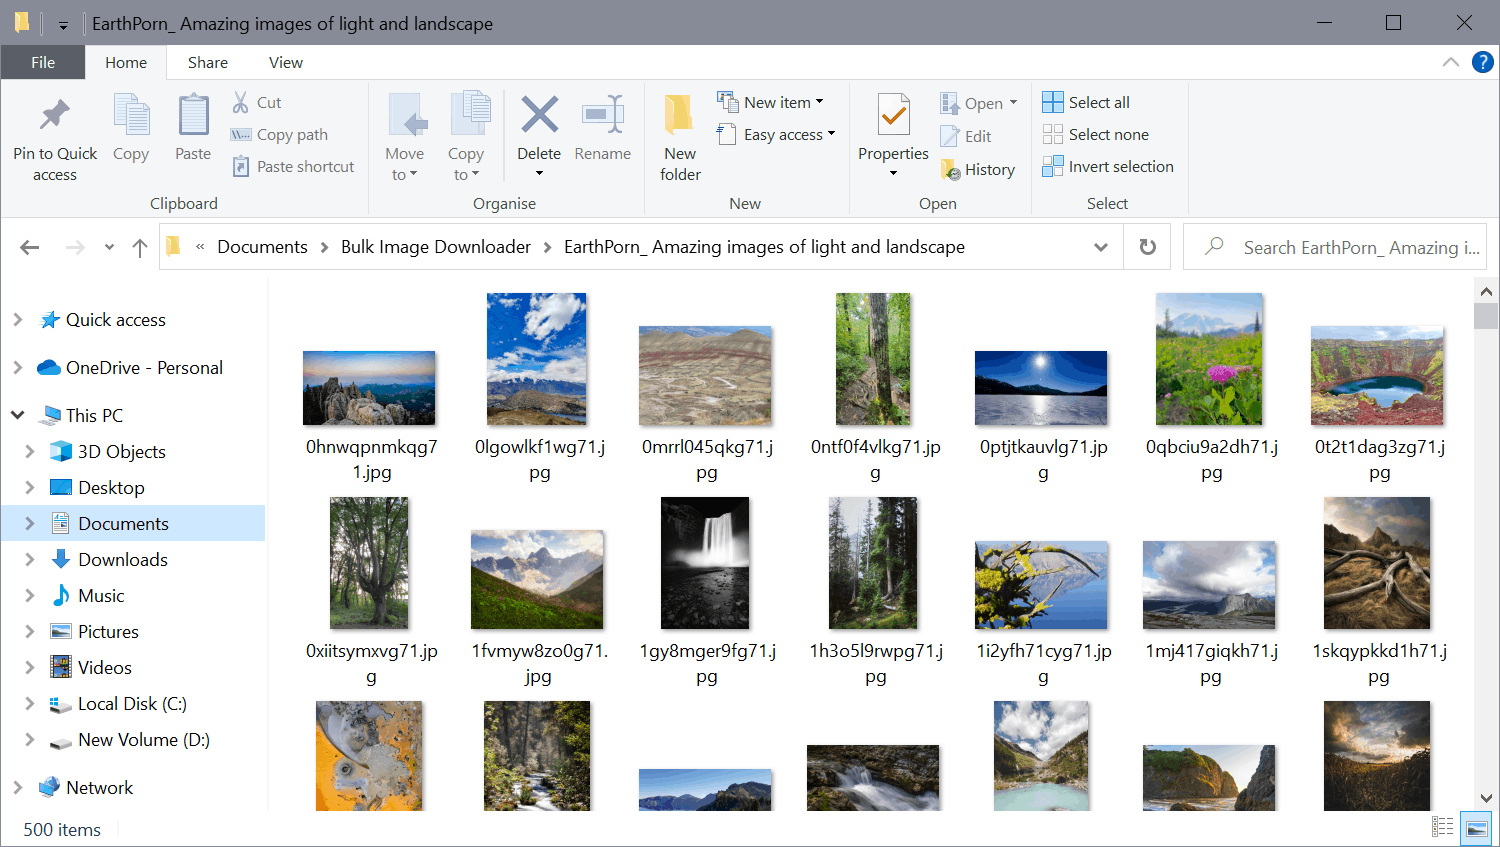Screen dimensions: 1500x847
Task: Open file History
Action: (978, 169)
